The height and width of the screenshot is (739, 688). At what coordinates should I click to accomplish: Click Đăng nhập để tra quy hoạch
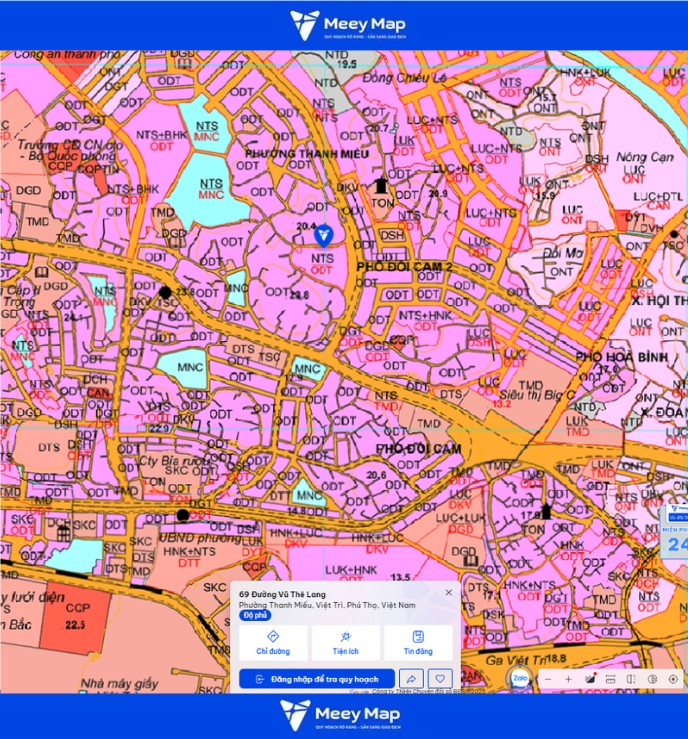point(317,679)
